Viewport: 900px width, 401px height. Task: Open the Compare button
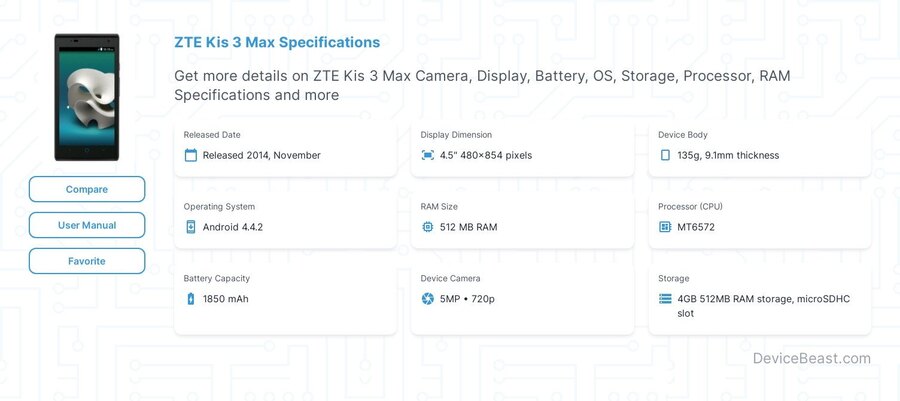(87, 189)
